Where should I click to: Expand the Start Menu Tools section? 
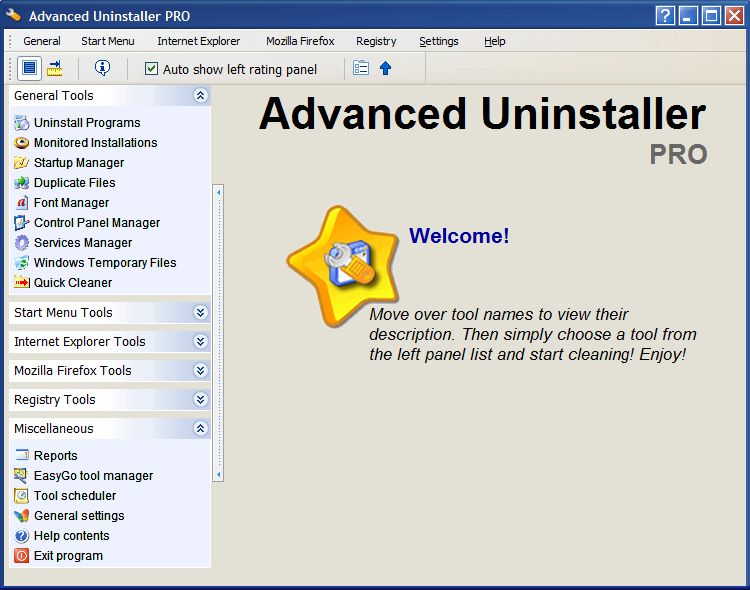(200, 313)
